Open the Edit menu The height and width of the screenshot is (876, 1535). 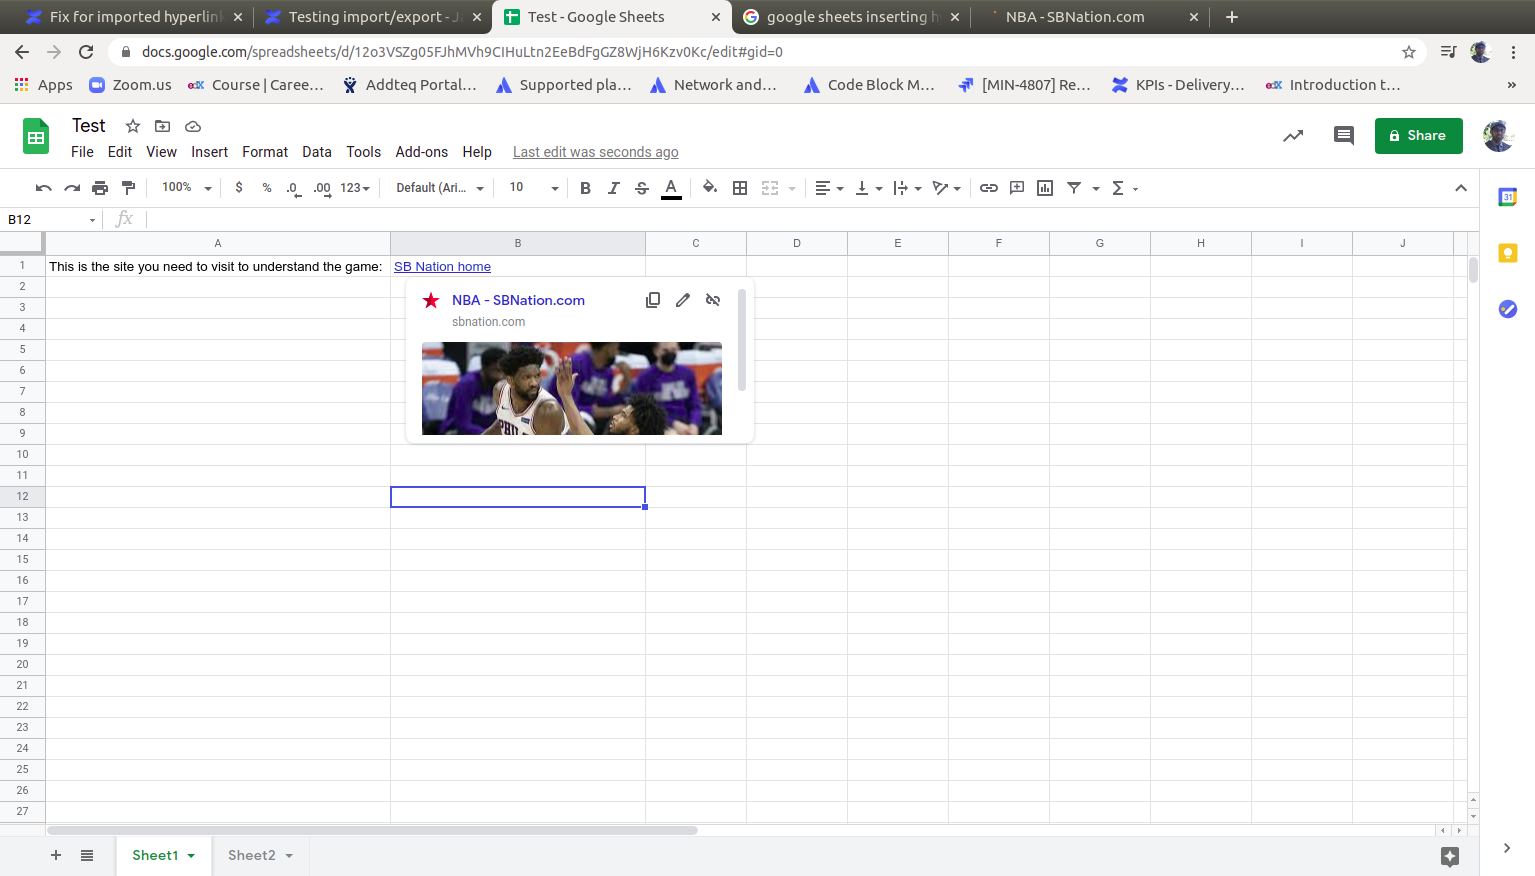coord(120,152)
